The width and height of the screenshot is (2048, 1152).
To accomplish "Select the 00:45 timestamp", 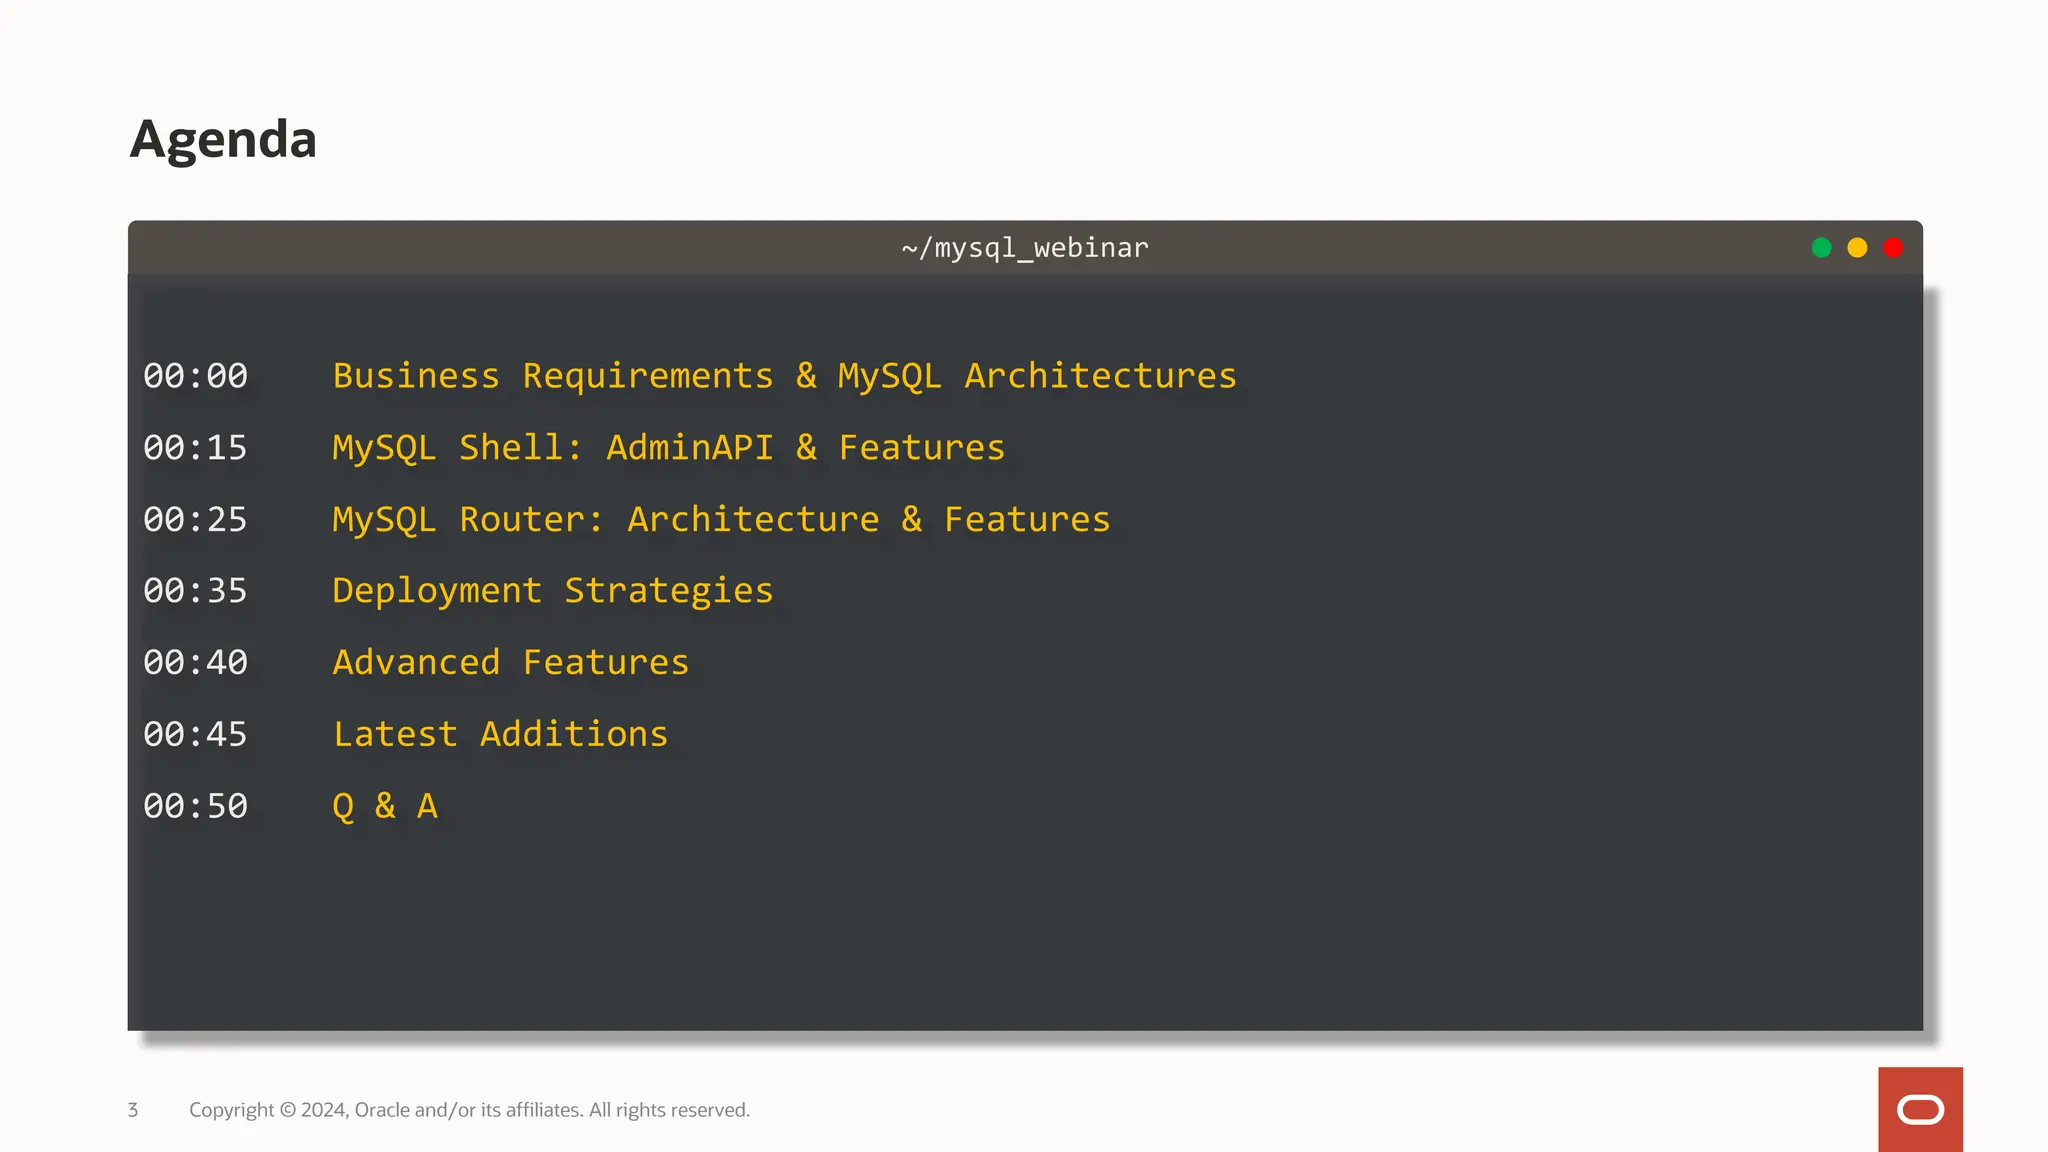I will pyautogui.click(x=195, y=735).
